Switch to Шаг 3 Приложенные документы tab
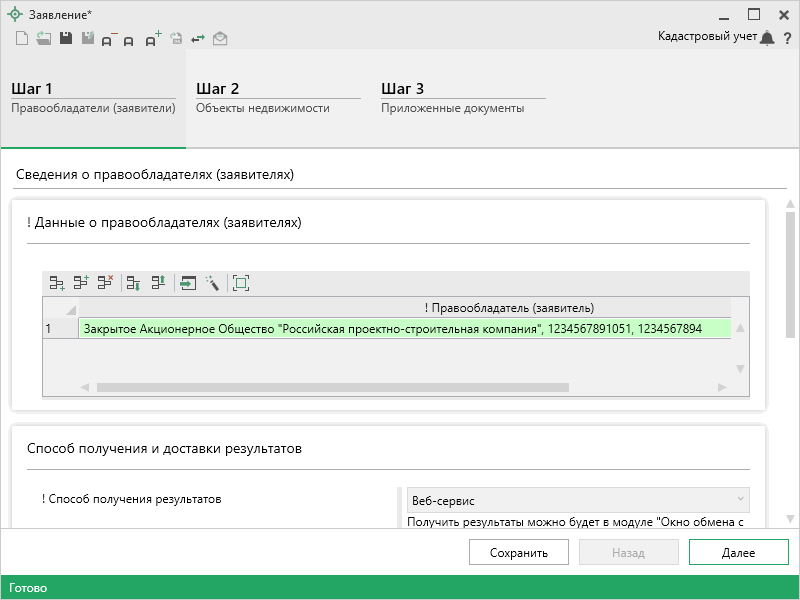This screenshot has height=600, width=800. point(462,98)
